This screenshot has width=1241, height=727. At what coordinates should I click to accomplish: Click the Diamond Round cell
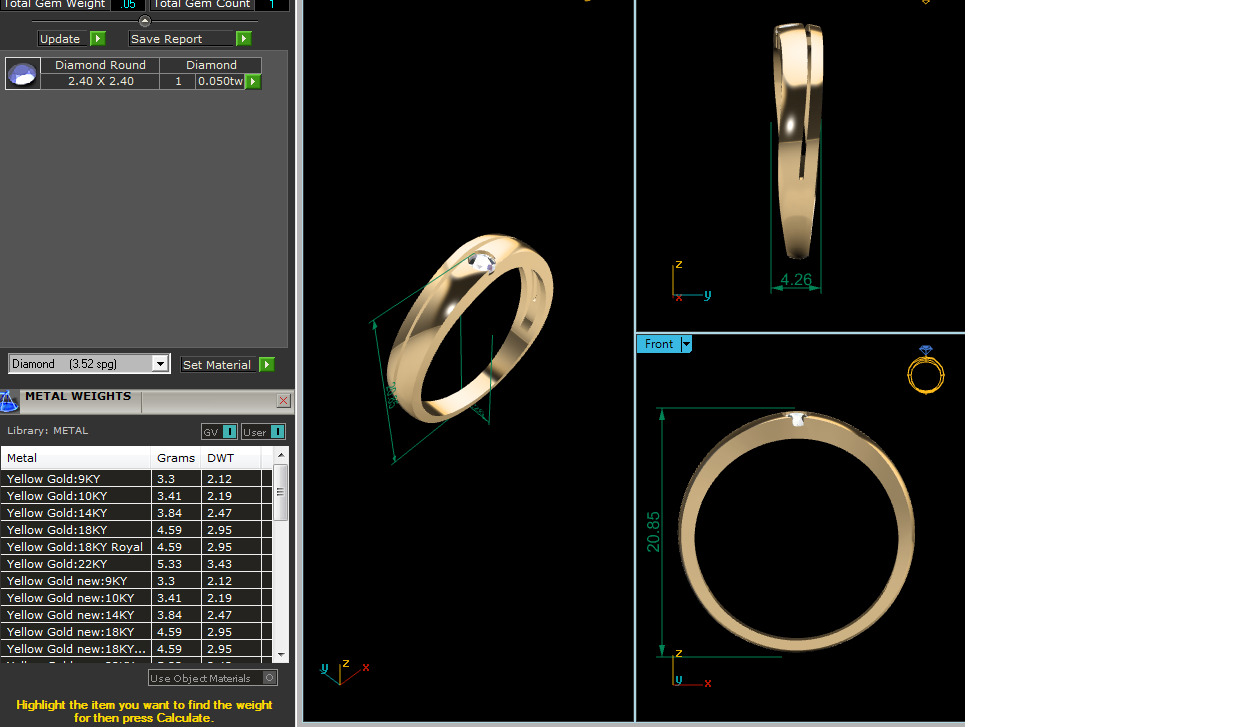click(100, 65)
